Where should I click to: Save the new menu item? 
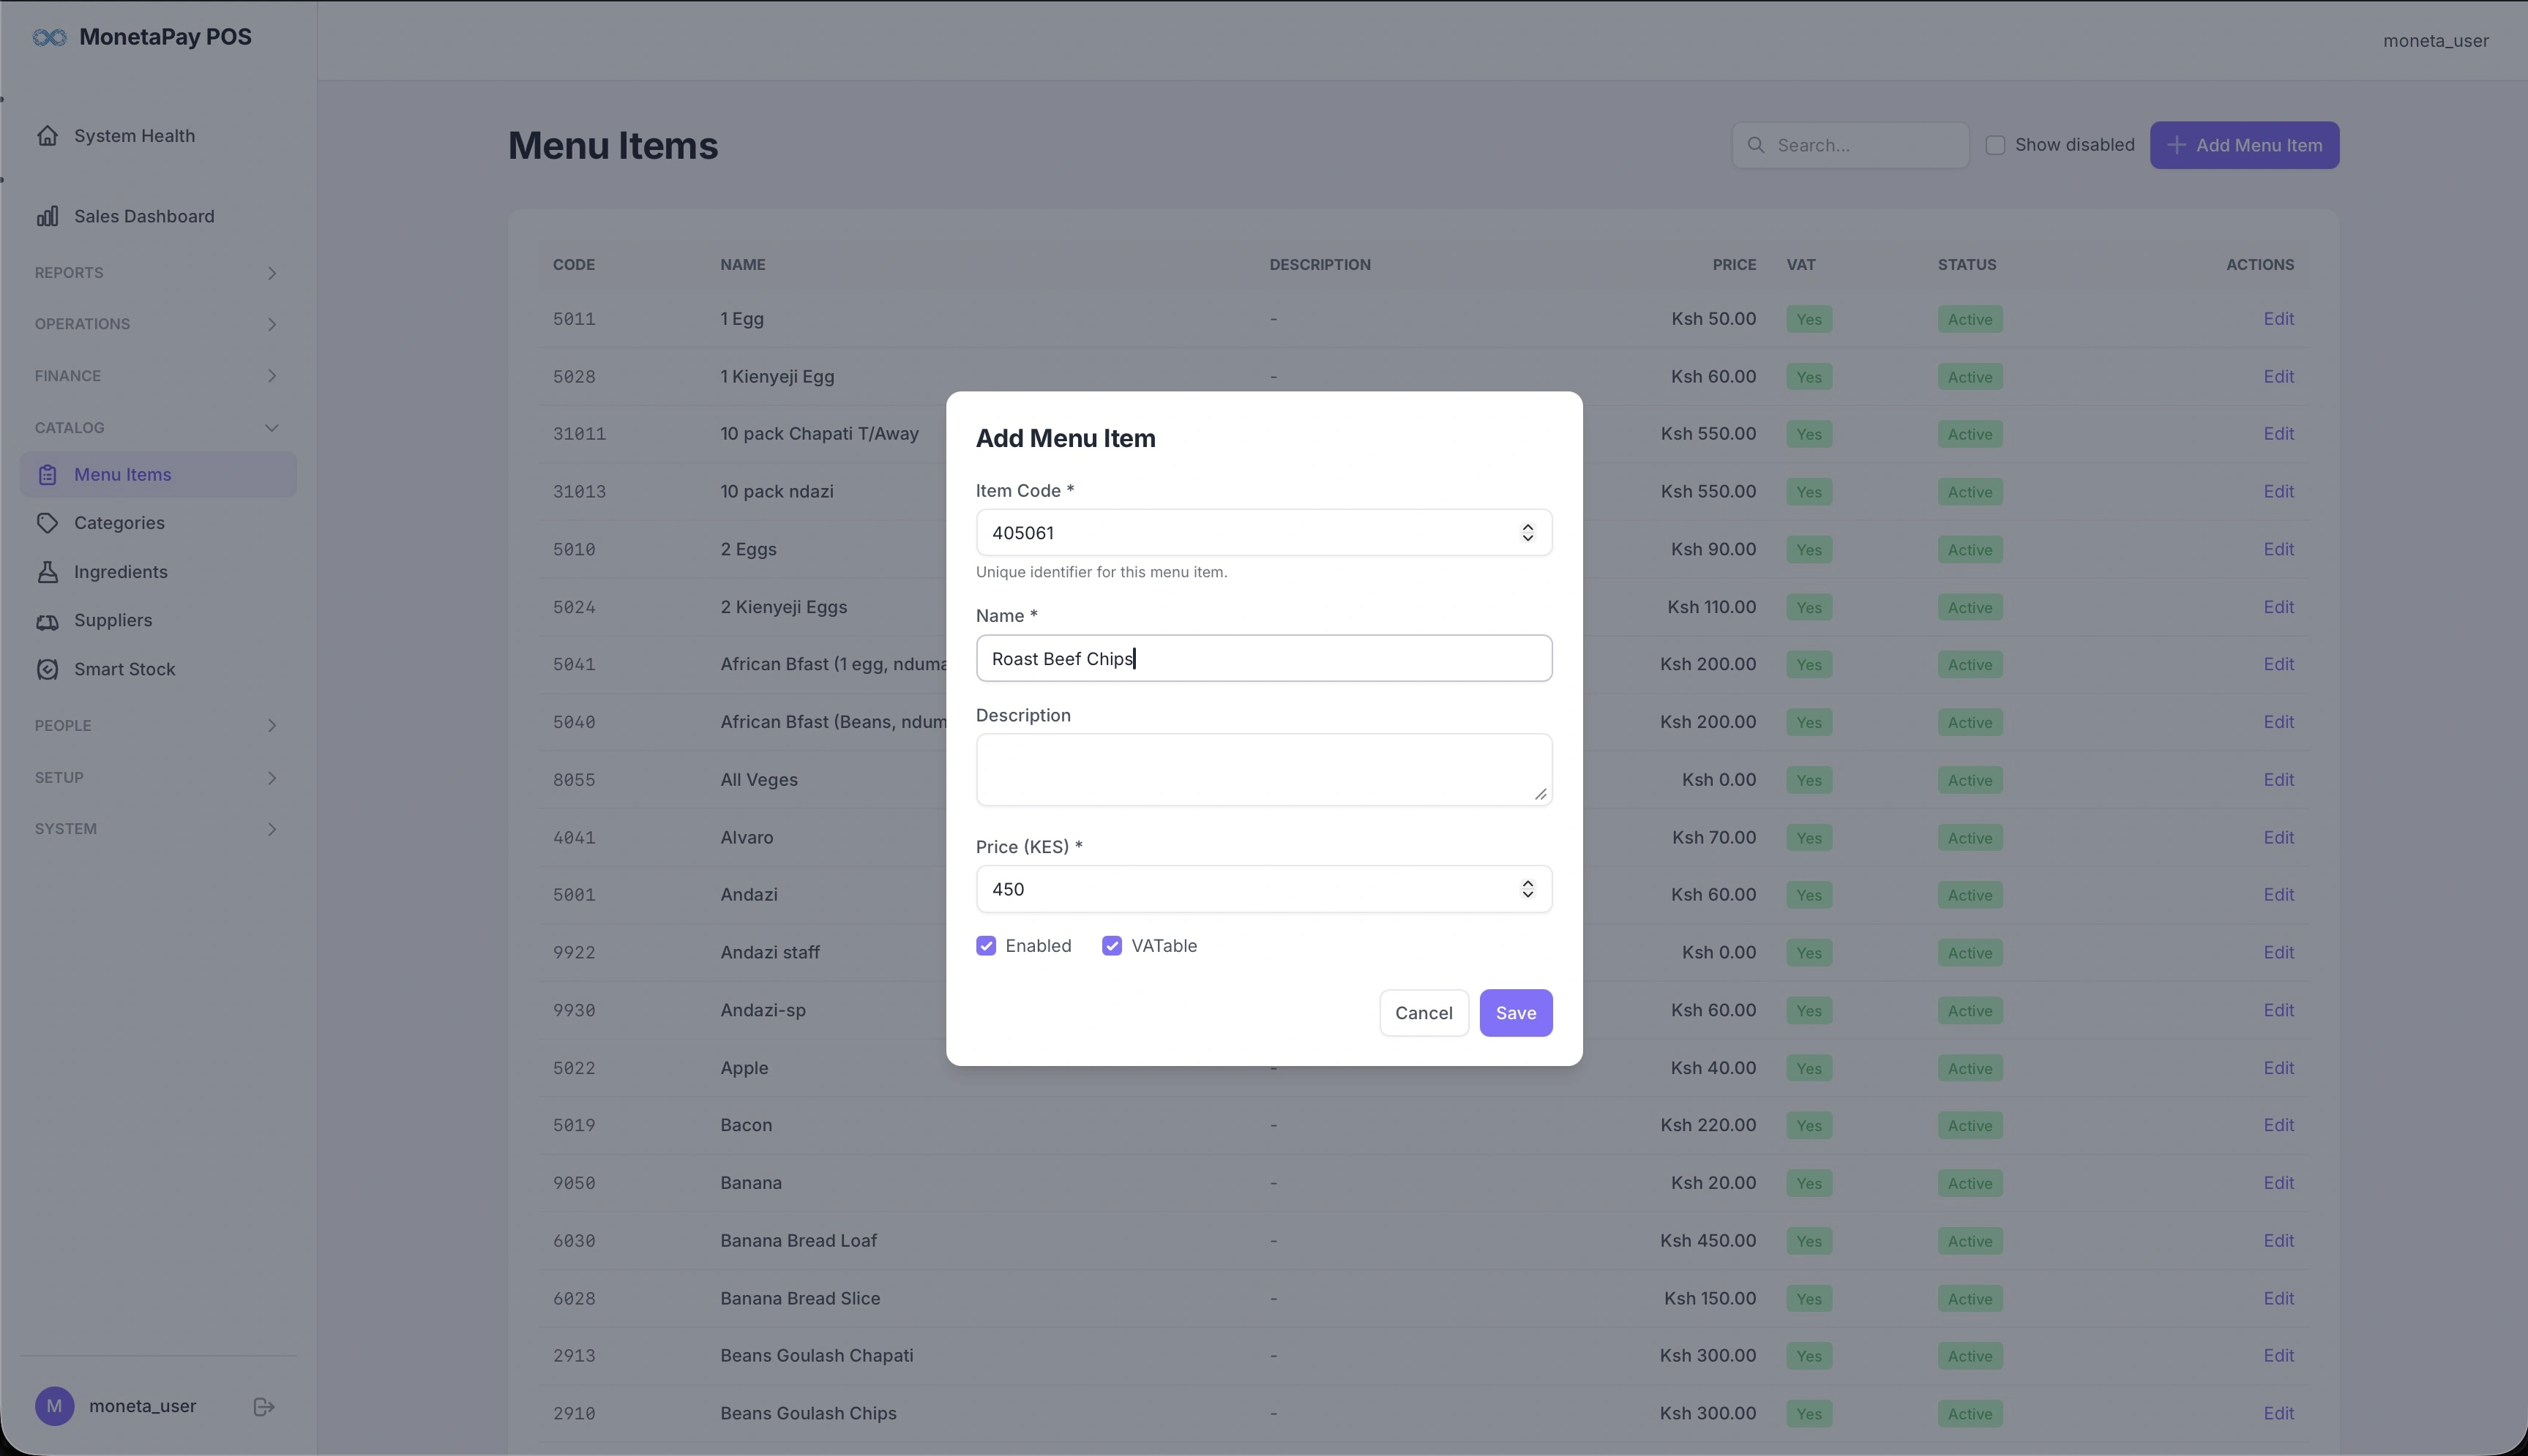(x=1516, y=1013)
